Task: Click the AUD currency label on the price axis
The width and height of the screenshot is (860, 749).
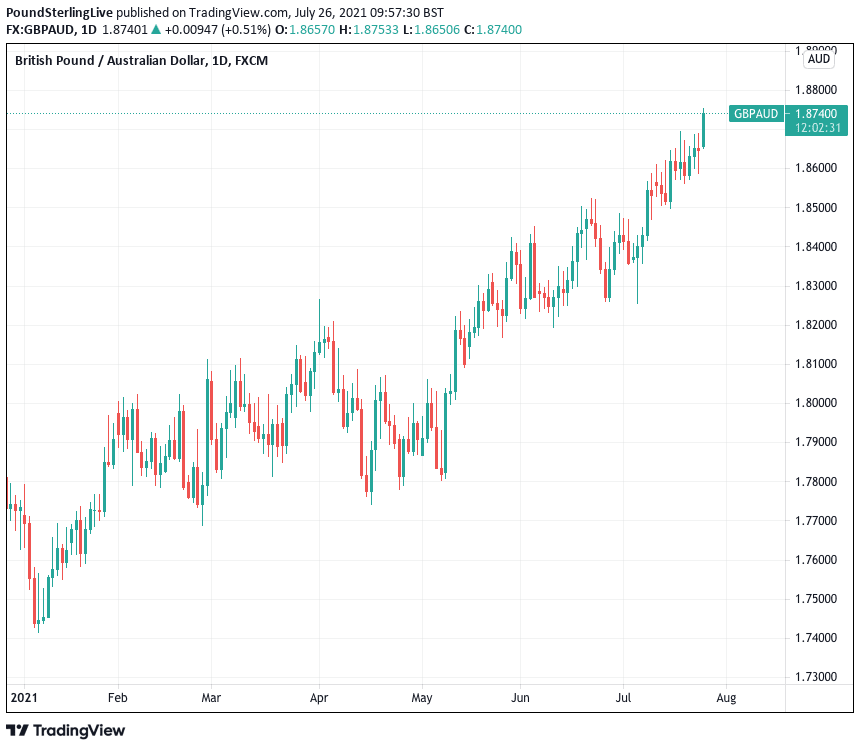Action: pos(818,59)
